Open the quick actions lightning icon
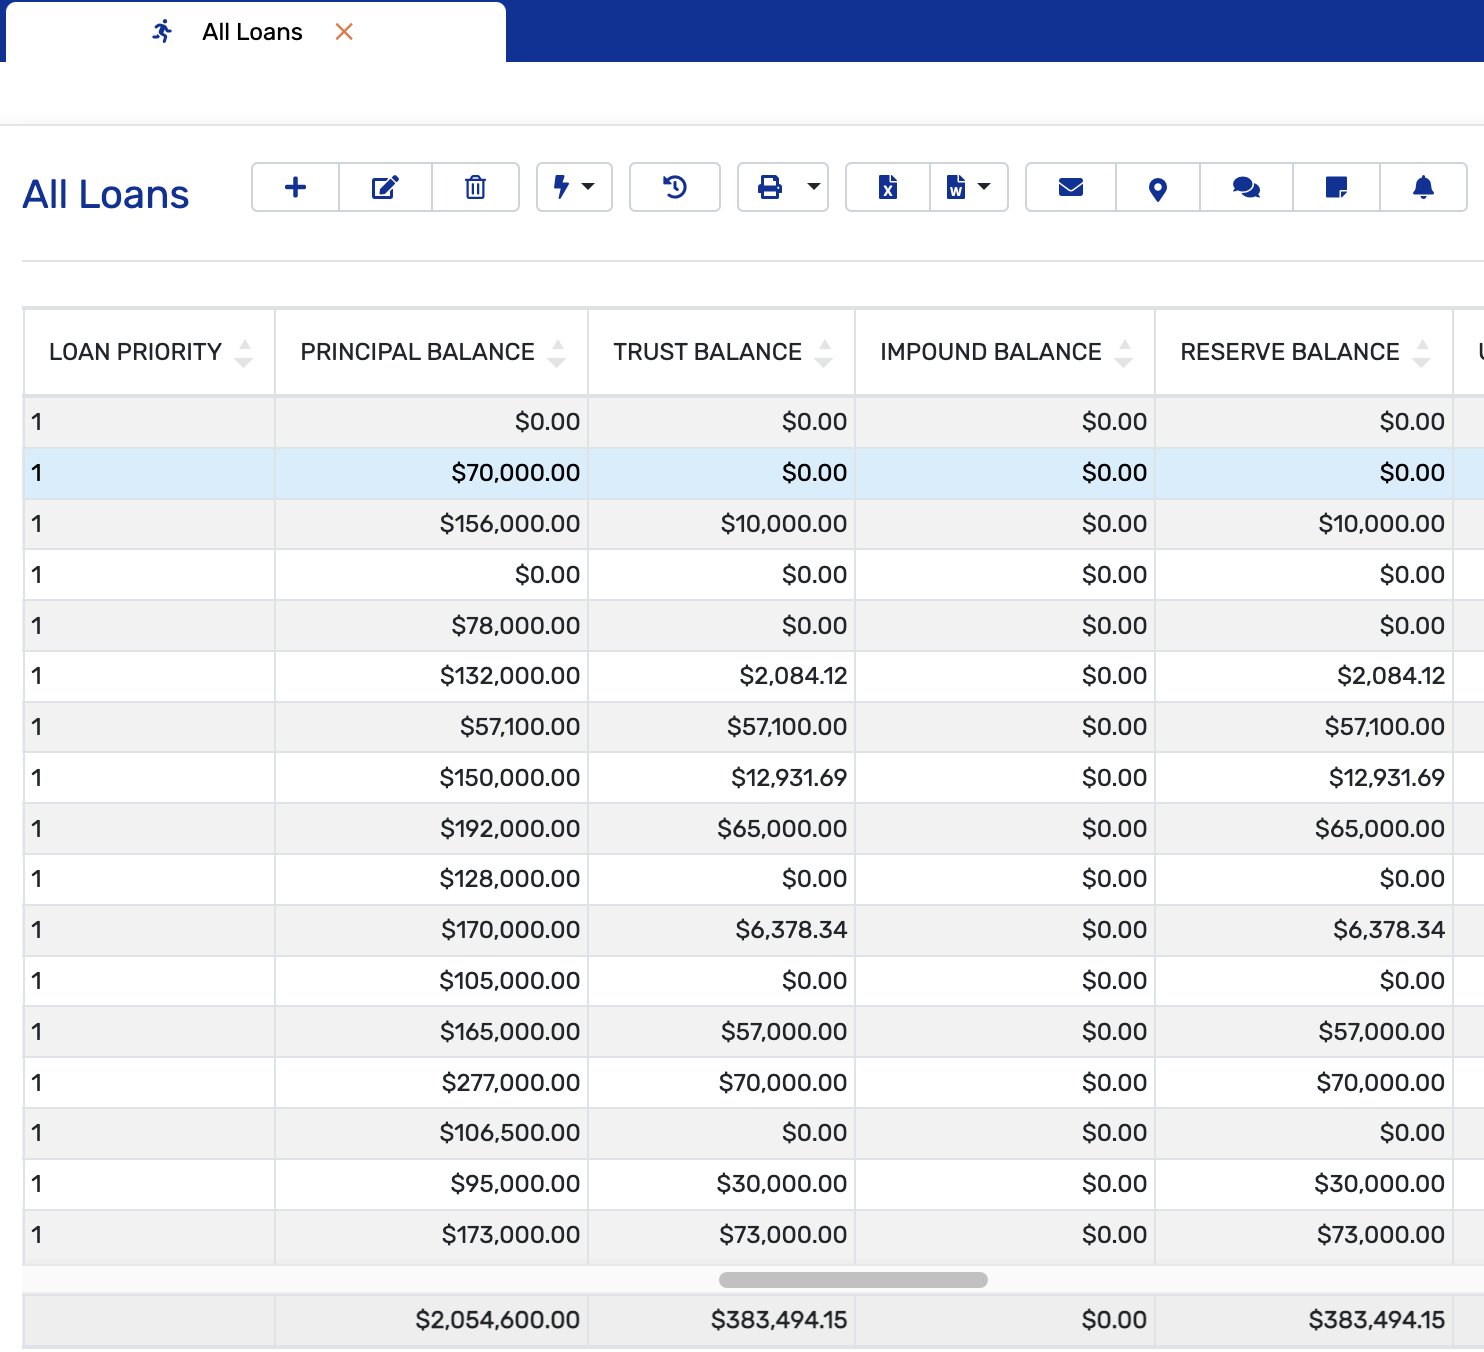1484x1352 pixels. (561, 186)
